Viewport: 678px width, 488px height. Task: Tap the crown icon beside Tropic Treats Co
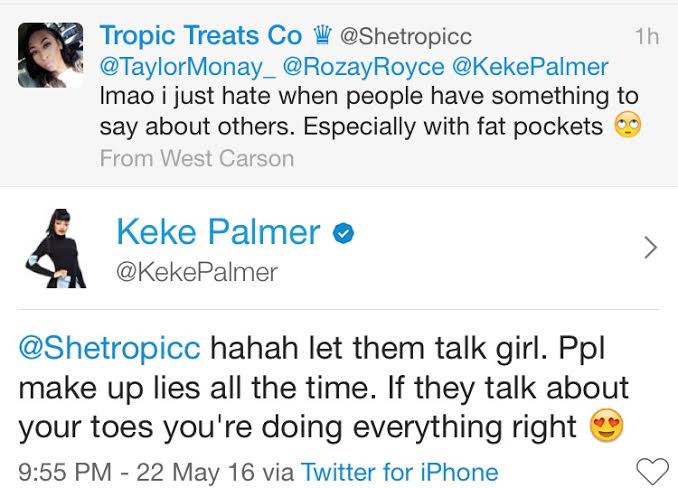click(323, 37)
